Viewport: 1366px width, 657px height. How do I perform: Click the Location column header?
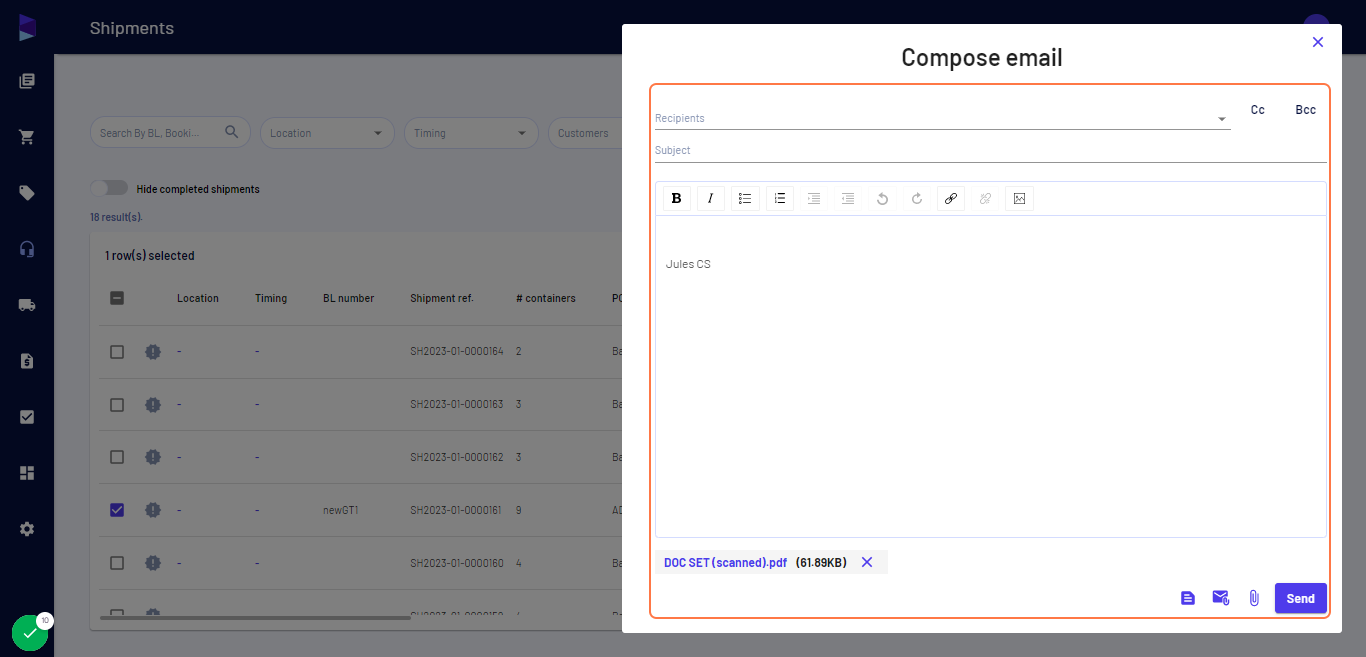tap(198, 298)
